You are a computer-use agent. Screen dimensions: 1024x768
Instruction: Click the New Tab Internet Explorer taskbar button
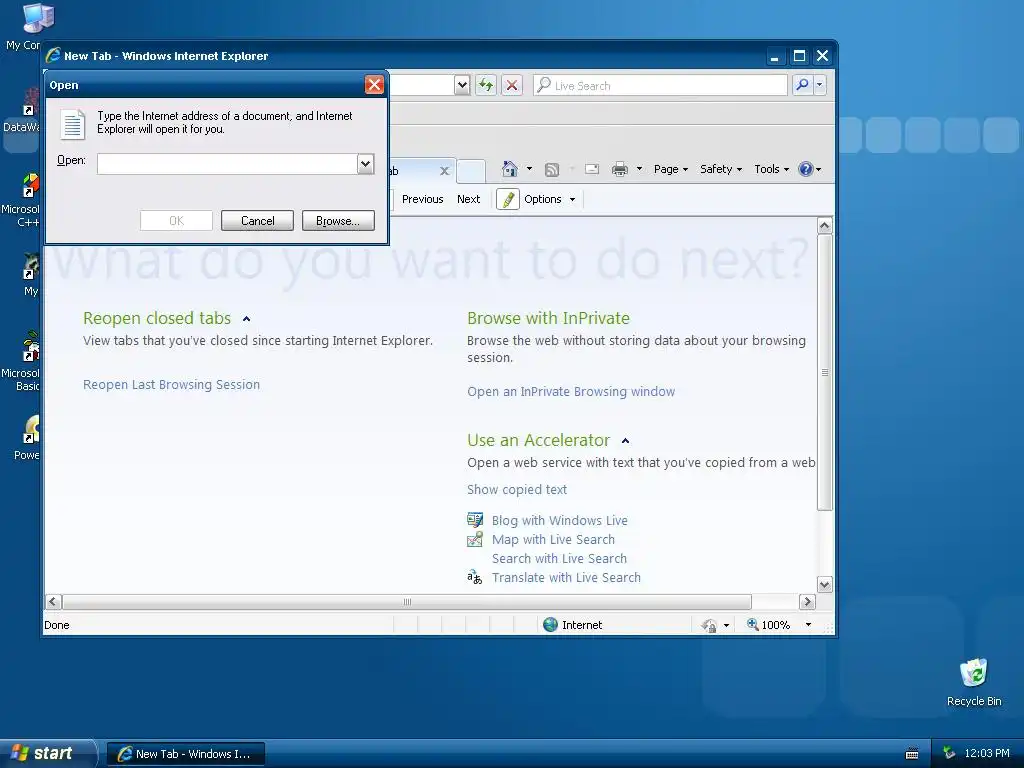(x=185, y=754)
